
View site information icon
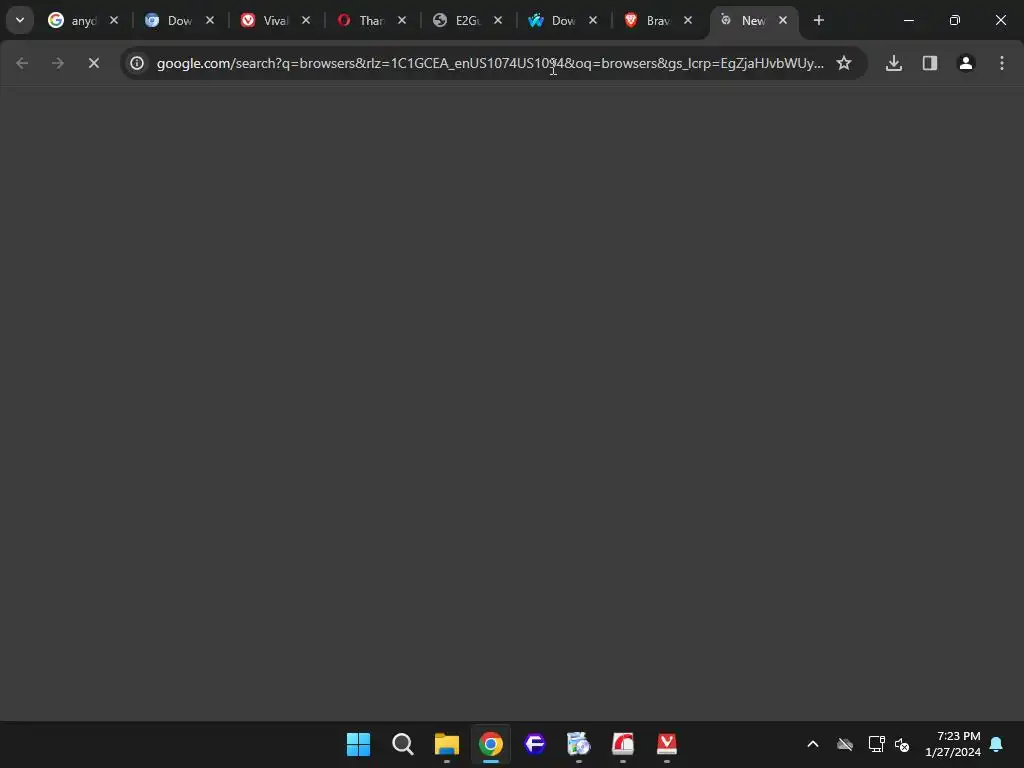136,63
